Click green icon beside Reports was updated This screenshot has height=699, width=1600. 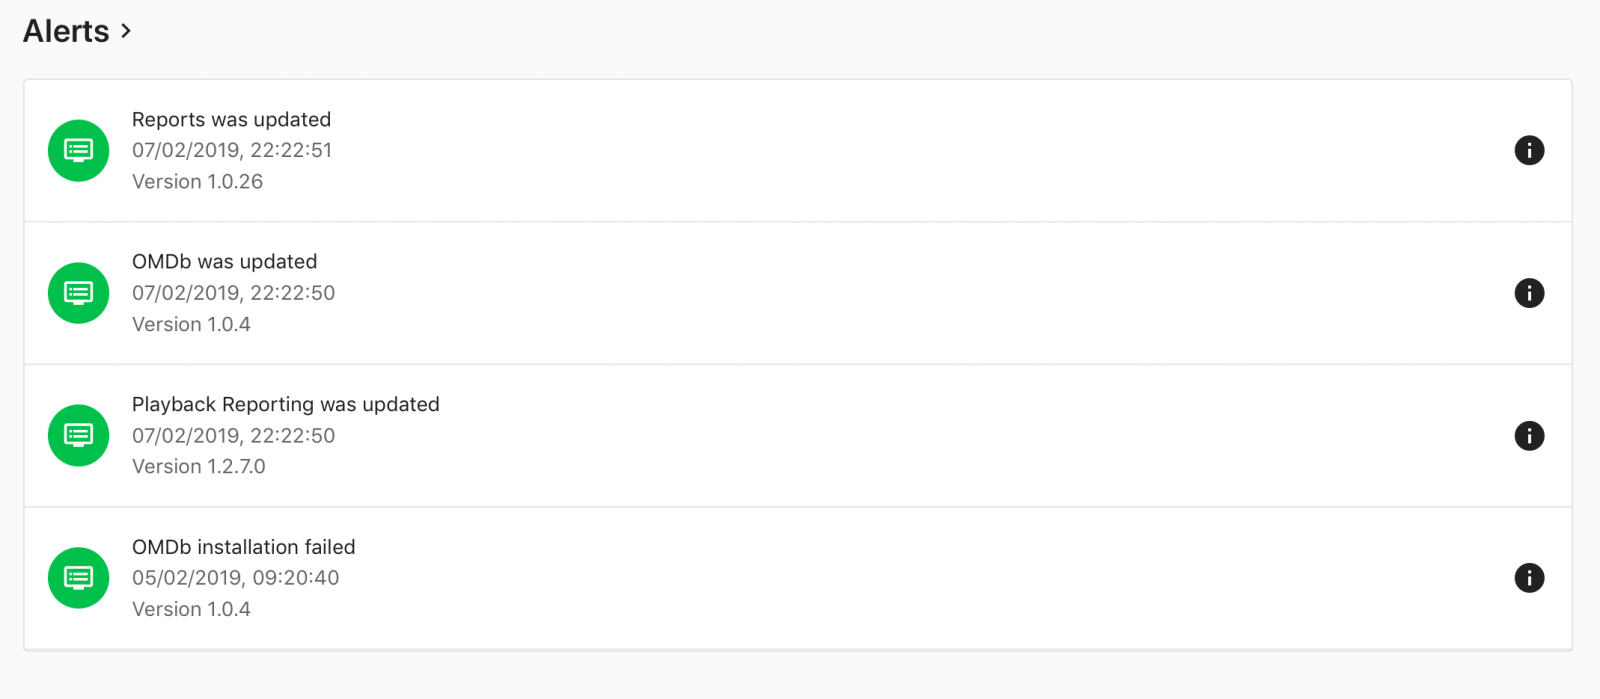click(78, 150)
